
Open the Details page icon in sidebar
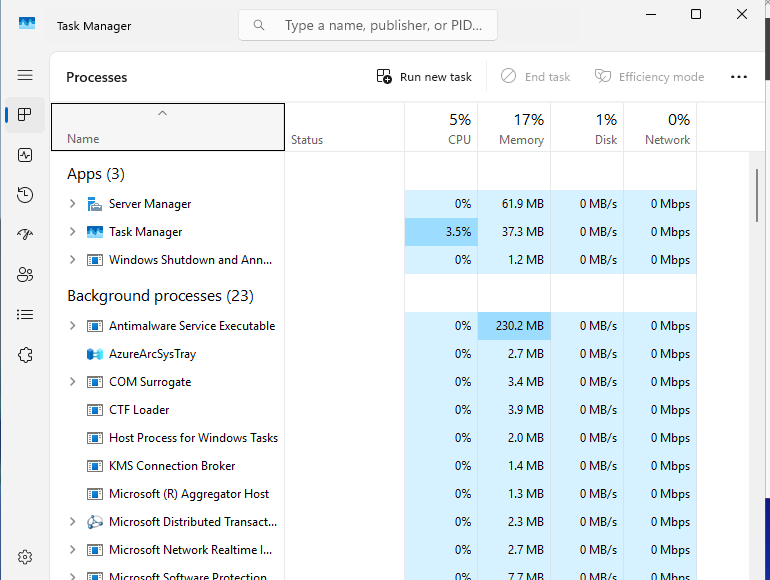coord(25,314)
